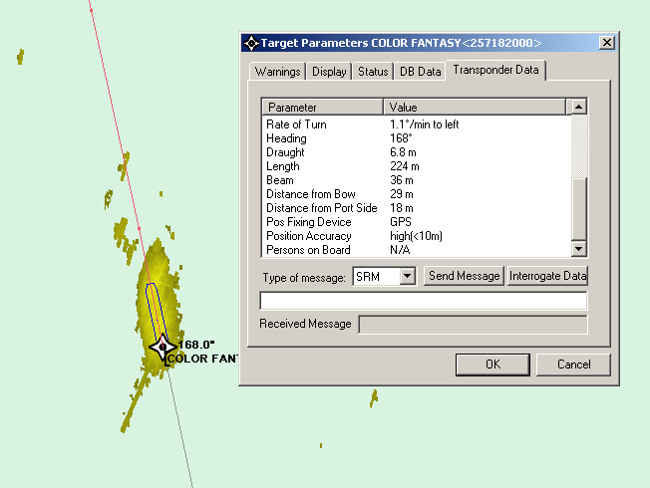Click the 1.1°/min to left value

424,124
